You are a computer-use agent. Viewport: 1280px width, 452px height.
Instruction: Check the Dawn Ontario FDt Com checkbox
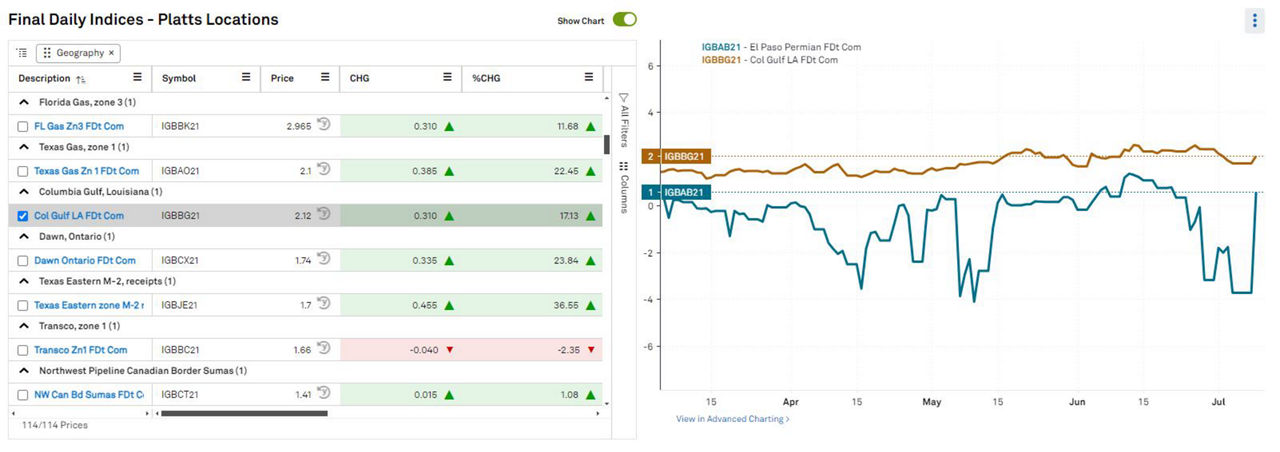coord(23,261)
